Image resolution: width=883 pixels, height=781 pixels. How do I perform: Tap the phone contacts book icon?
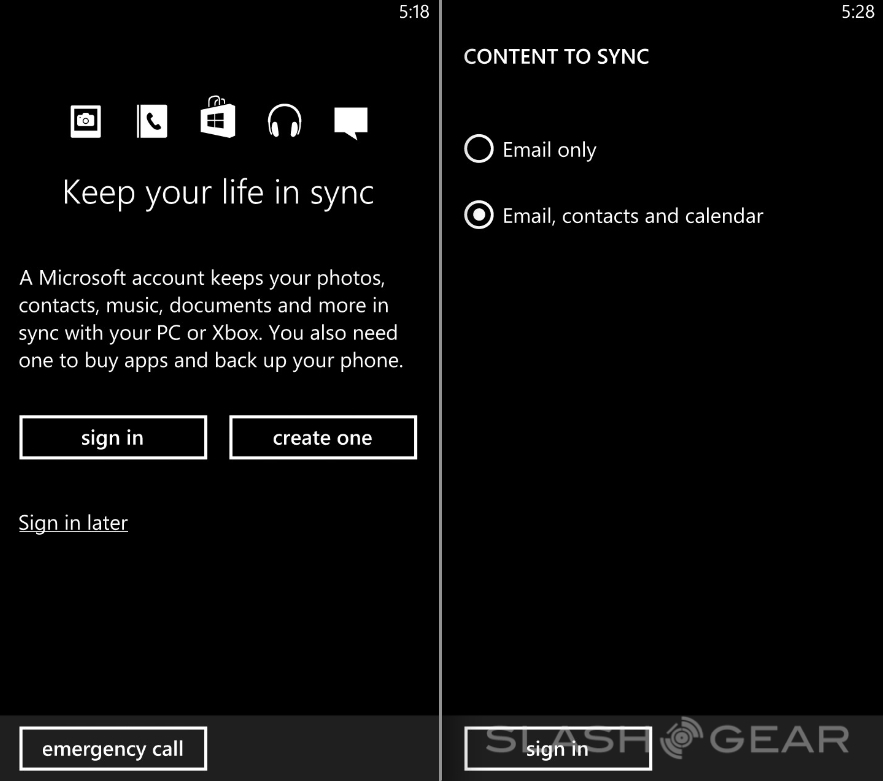click(x=152, y=121)
